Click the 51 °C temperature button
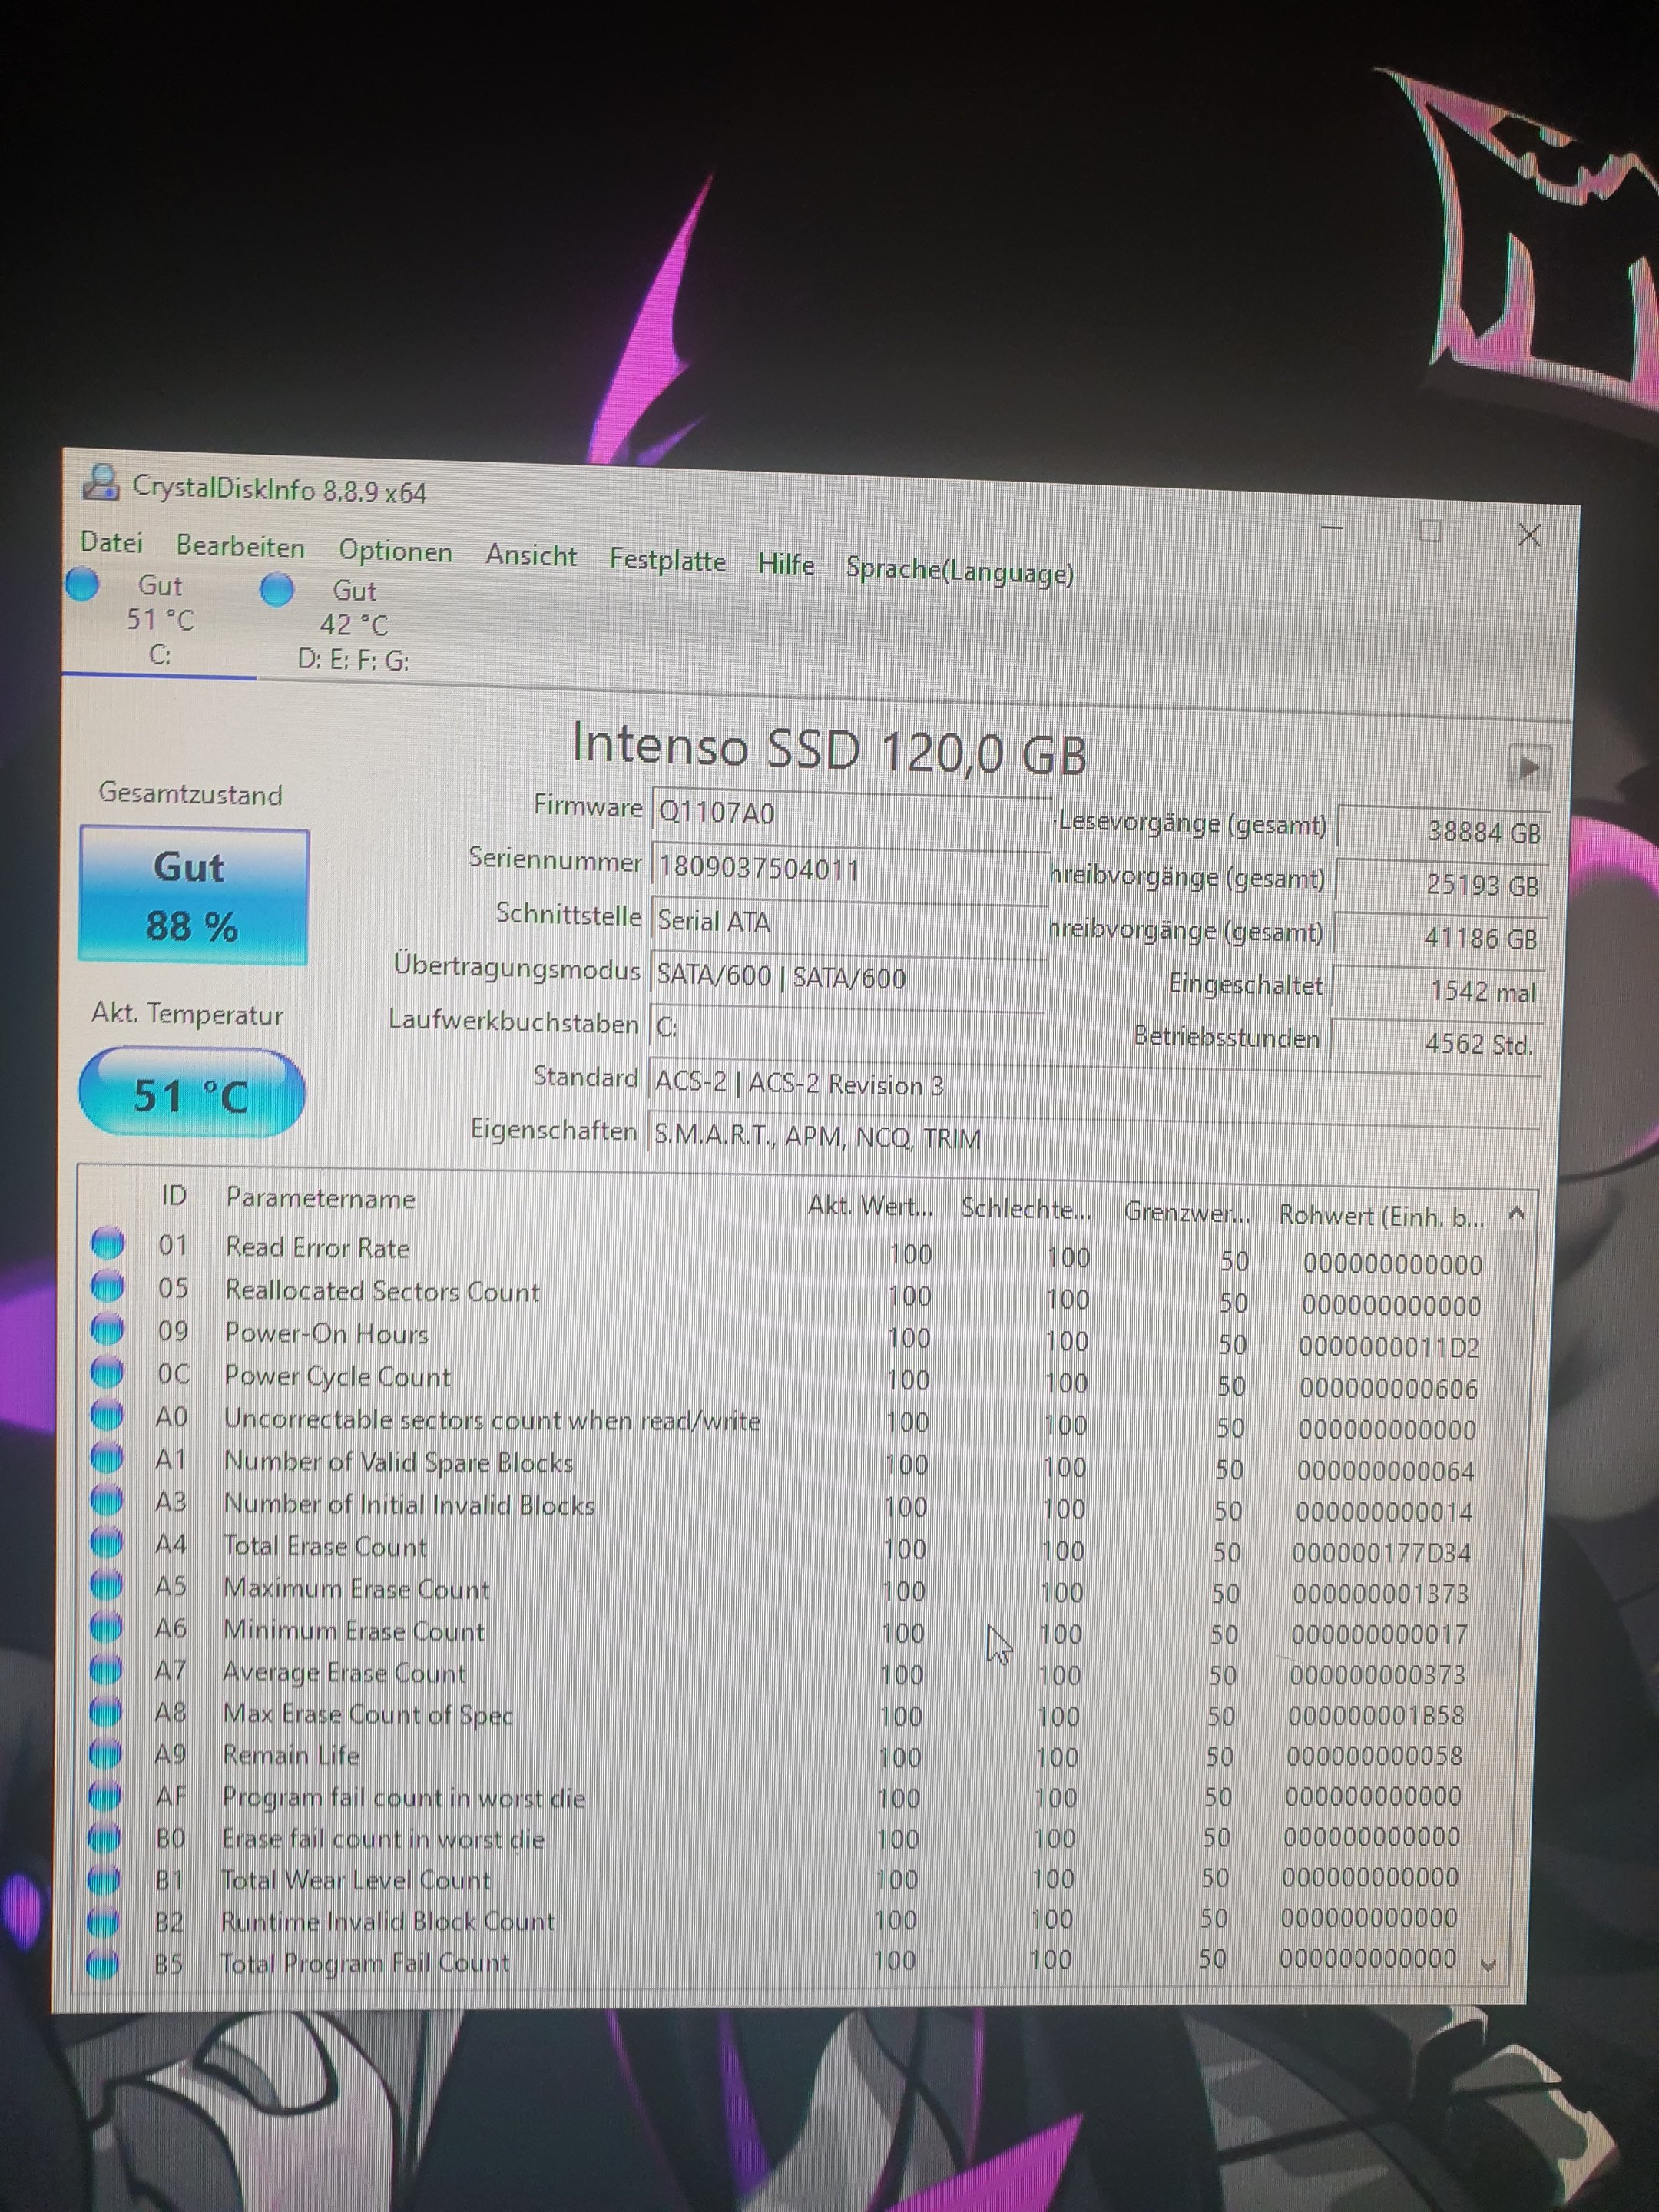 pos(192,1093)
